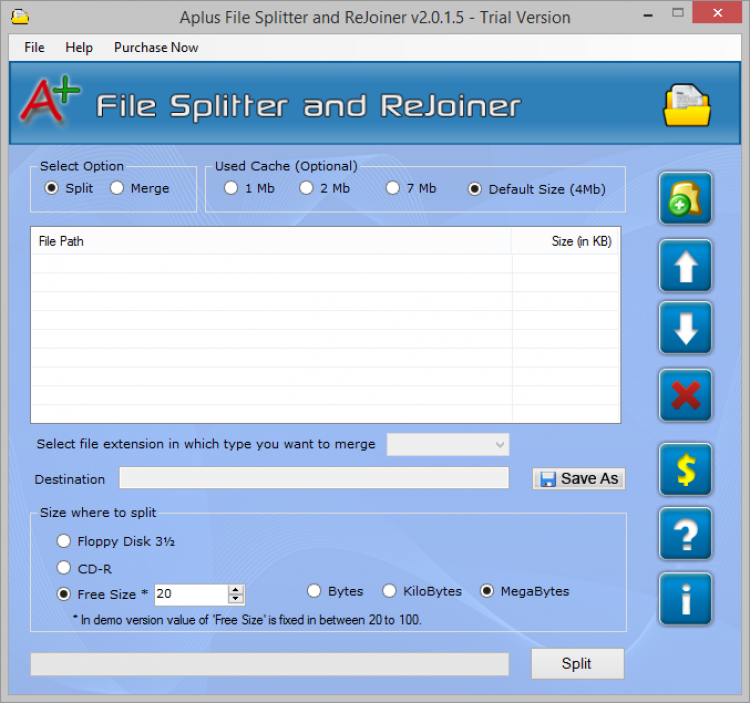Image resolution: width=750 pixels, height=703 pixels.
Task: Click the progress bar at bottom
Action: point(270,664)
